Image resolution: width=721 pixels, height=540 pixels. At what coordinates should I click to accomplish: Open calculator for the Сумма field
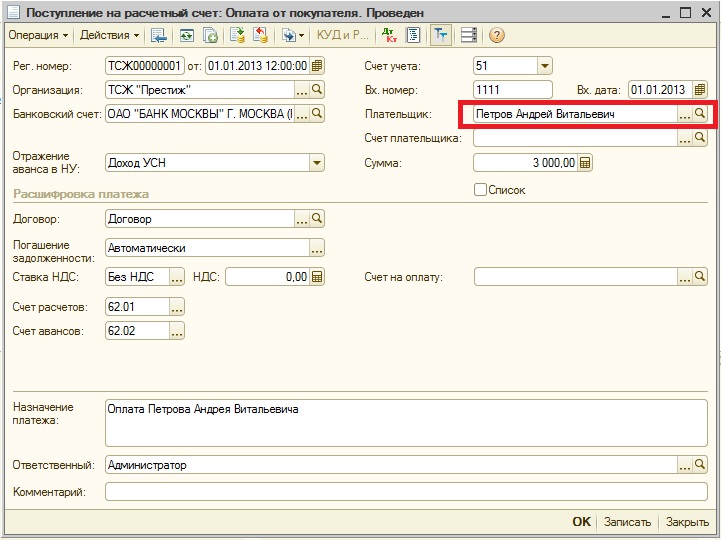585,163
